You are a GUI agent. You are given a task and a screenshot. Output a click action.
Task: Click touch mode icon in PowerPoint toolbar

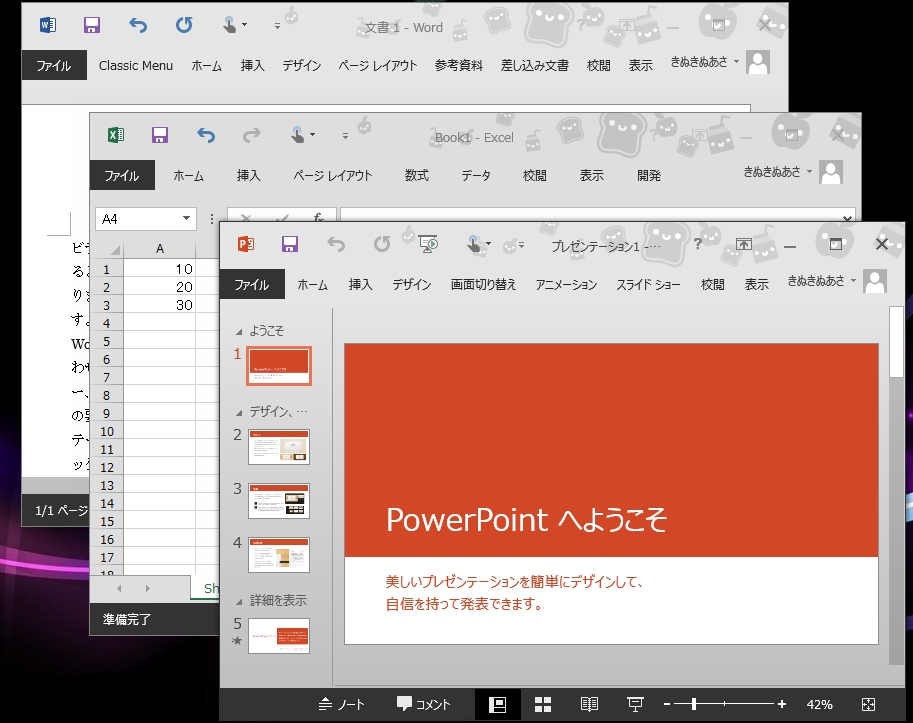point(475,244)
